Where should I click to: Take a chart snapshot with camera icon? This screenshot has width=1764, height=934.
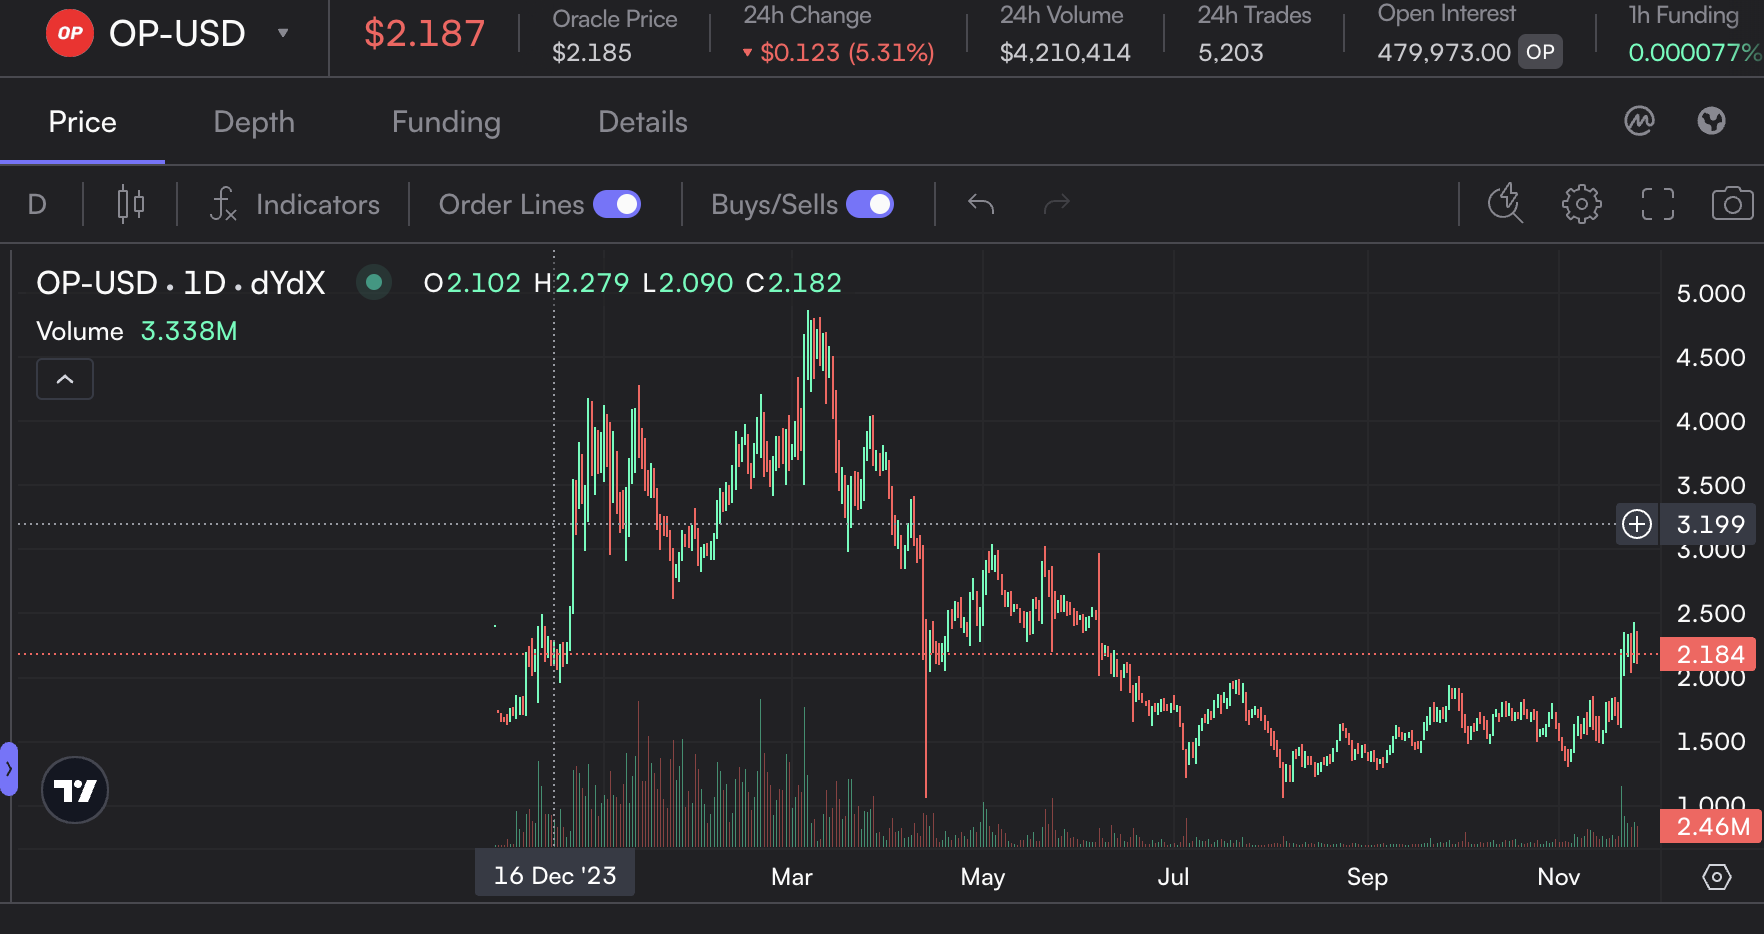pos(1732,204)
